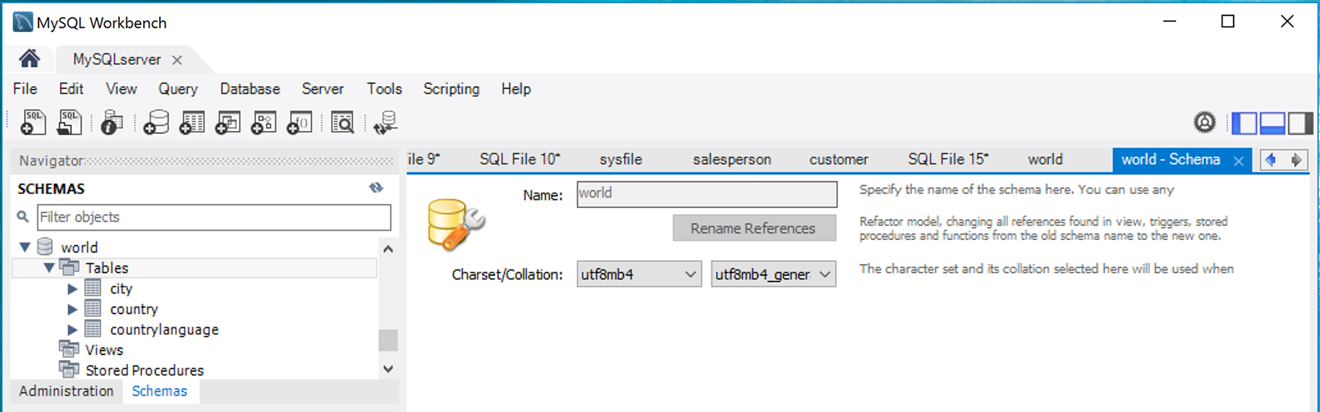Open the Server menu
The height and width of the screenshot is (412, 1320).
point(323,89)
